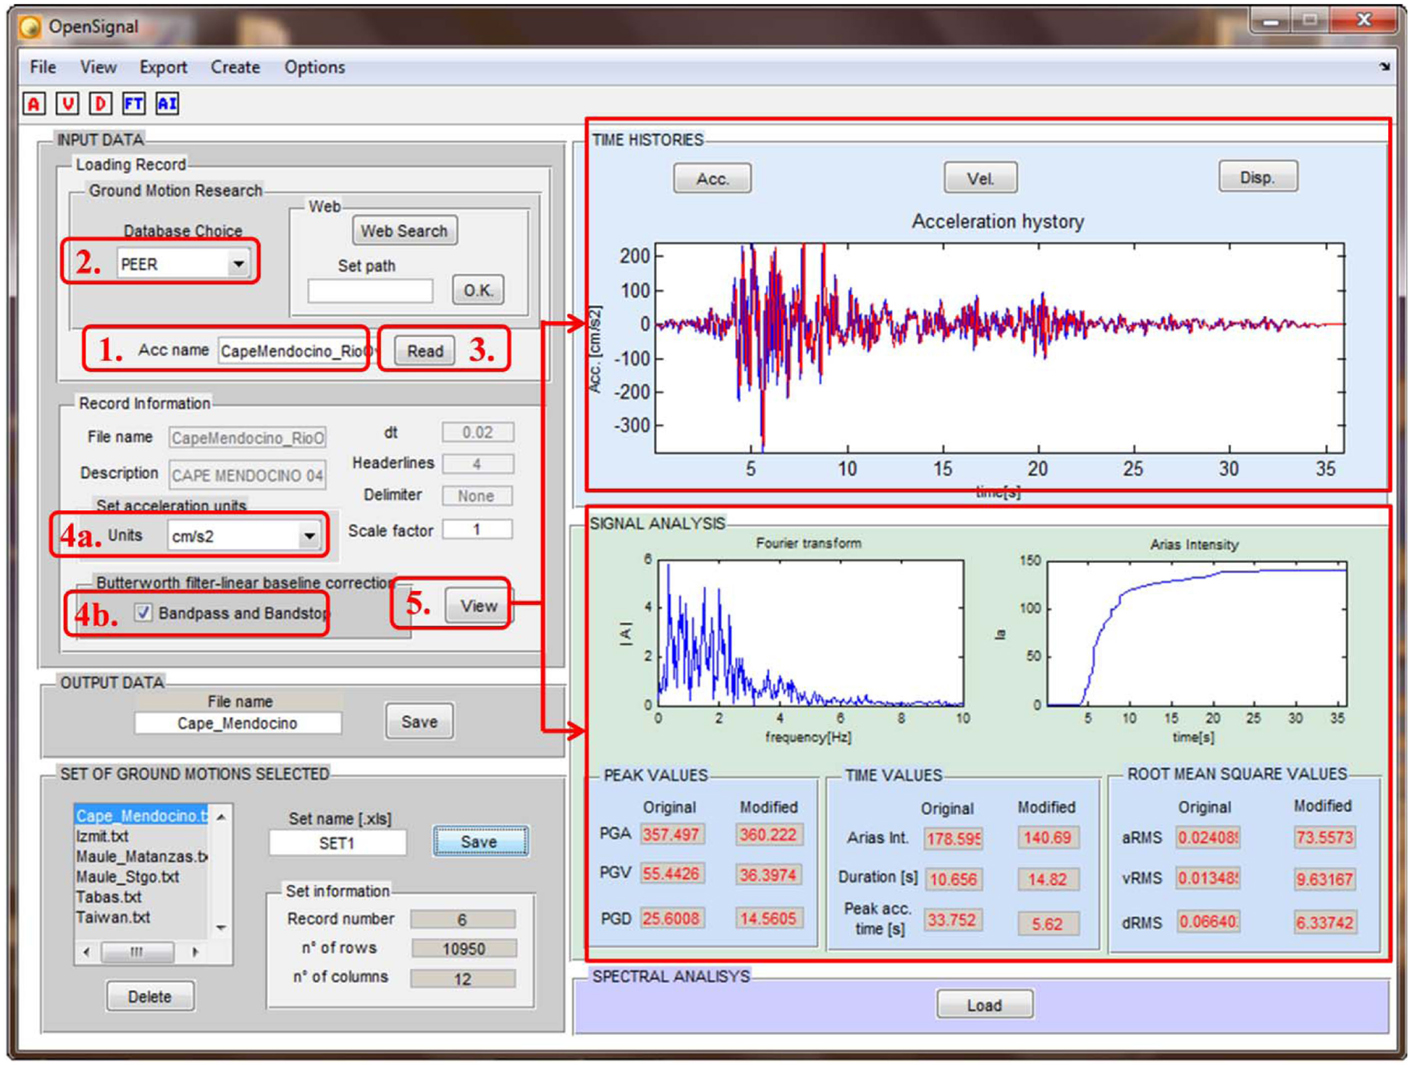Image resolution: width=1412 pixels, height=1067 pixels.
Task: Click the modified PGA value 360.222
Action: [768, 834]
